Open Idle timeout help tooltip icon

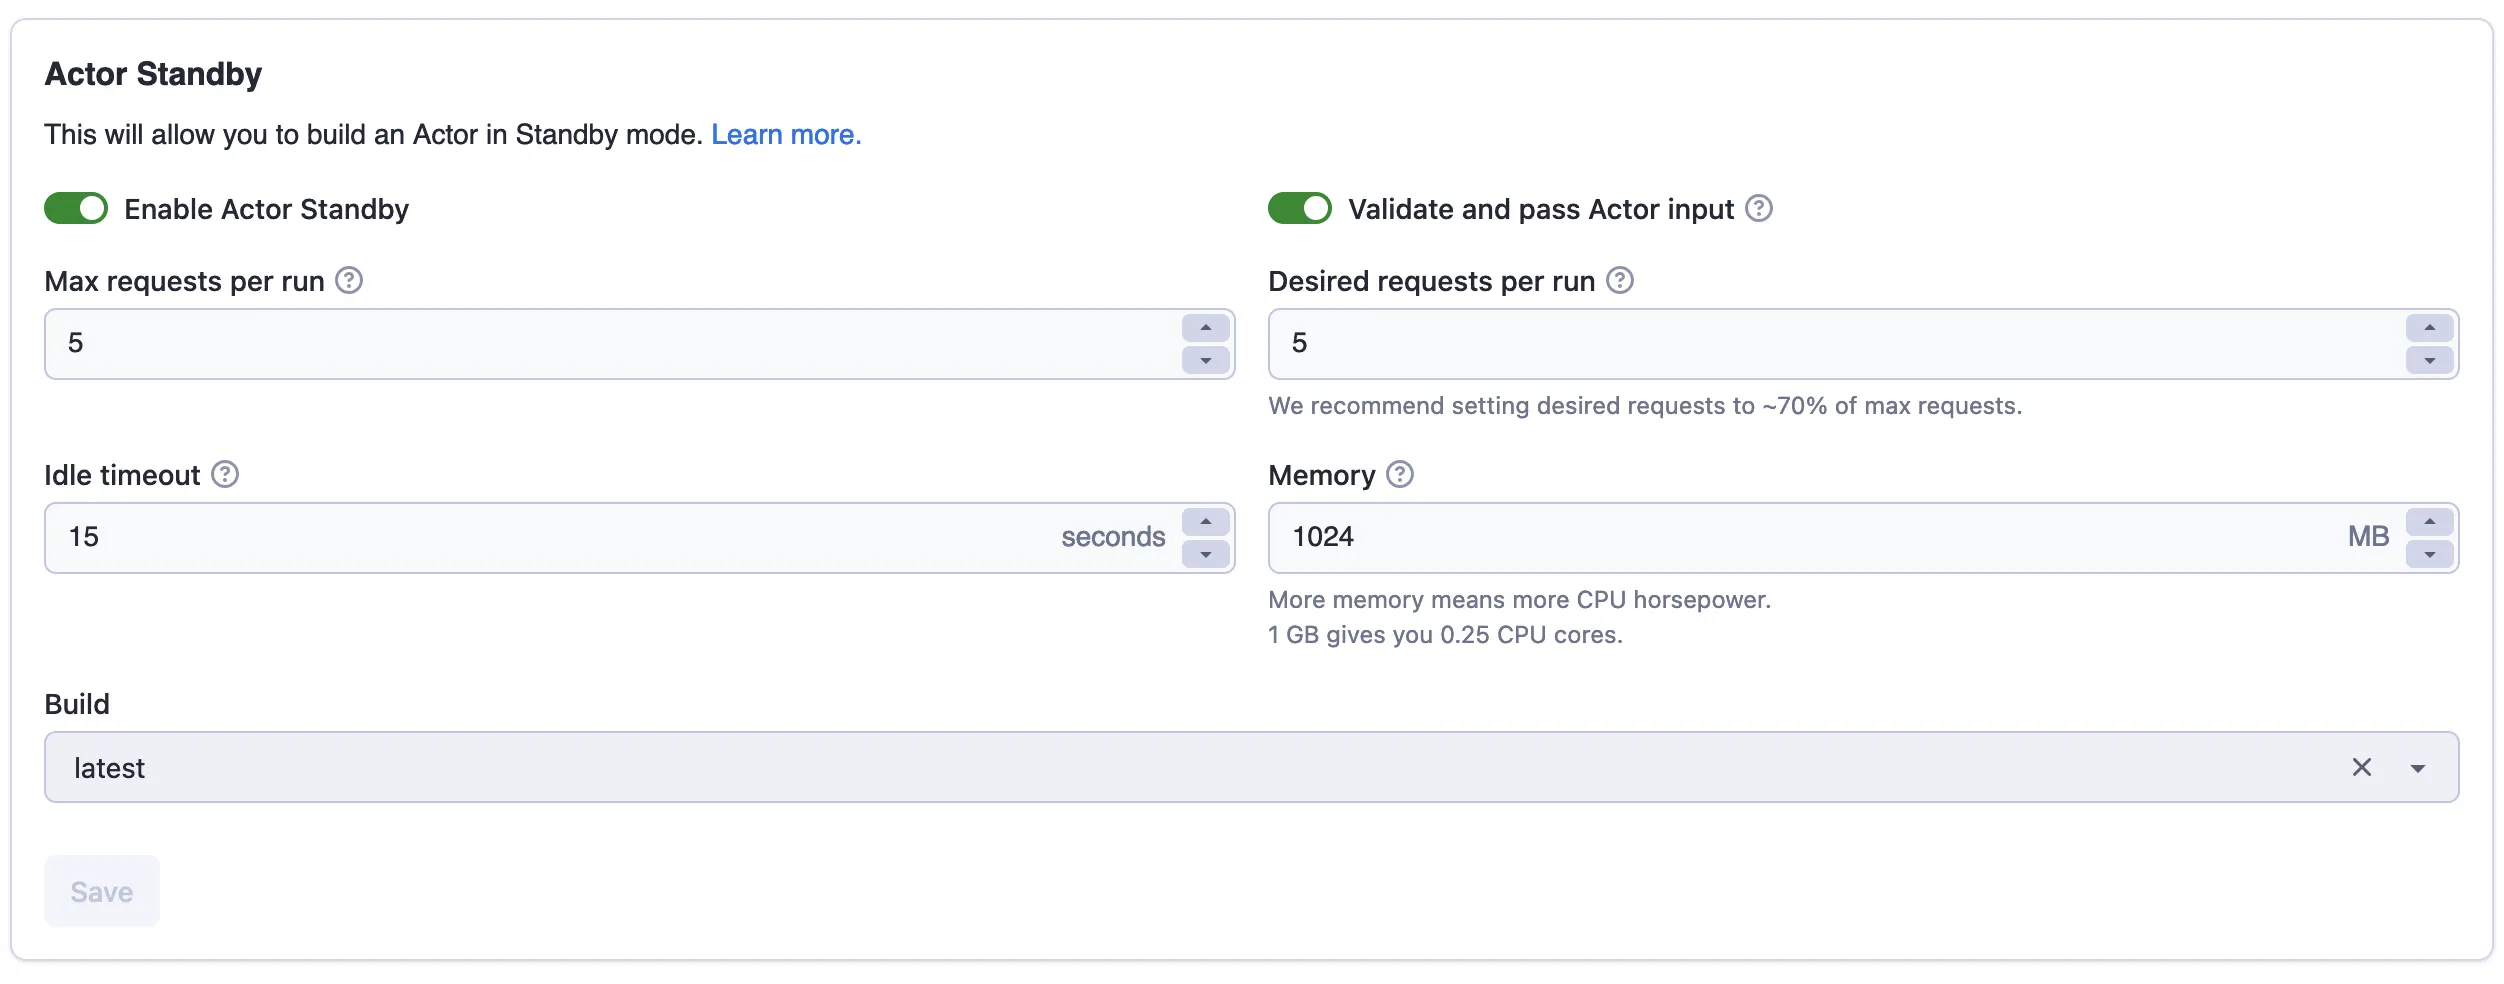coord(225,475)
